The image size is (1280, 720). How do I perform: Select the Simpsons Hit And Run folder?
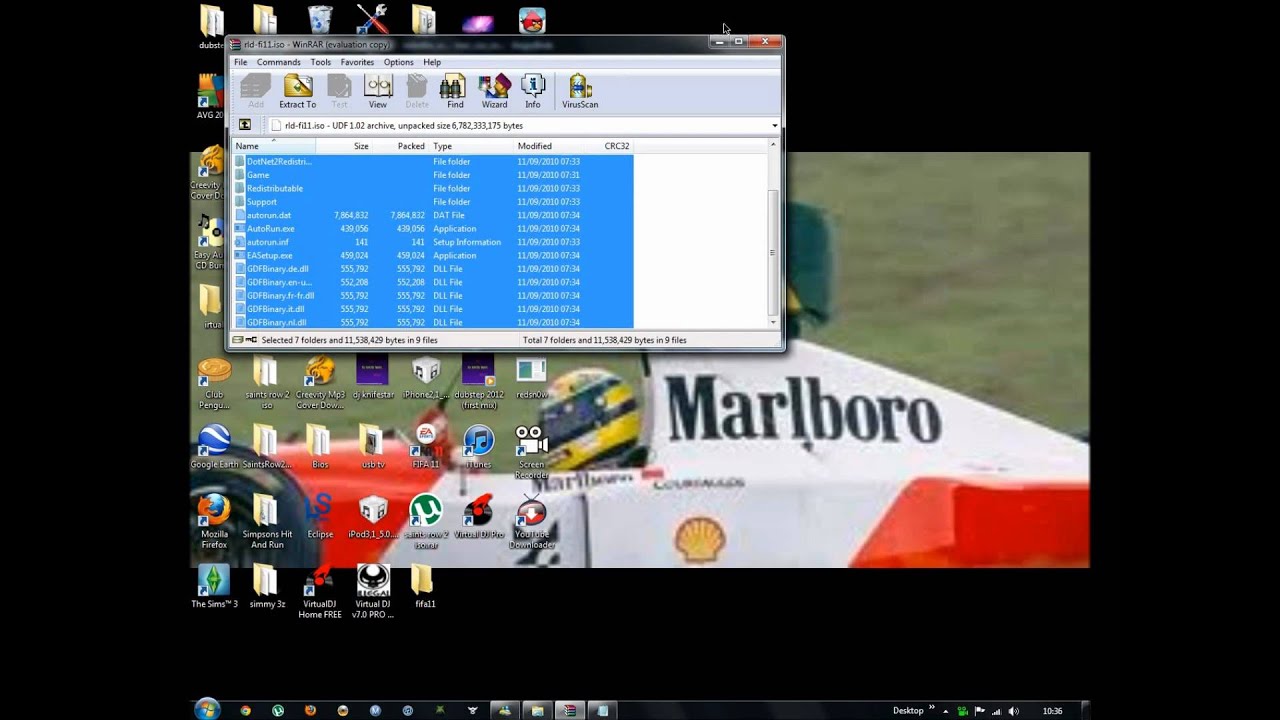coord(267,521)
